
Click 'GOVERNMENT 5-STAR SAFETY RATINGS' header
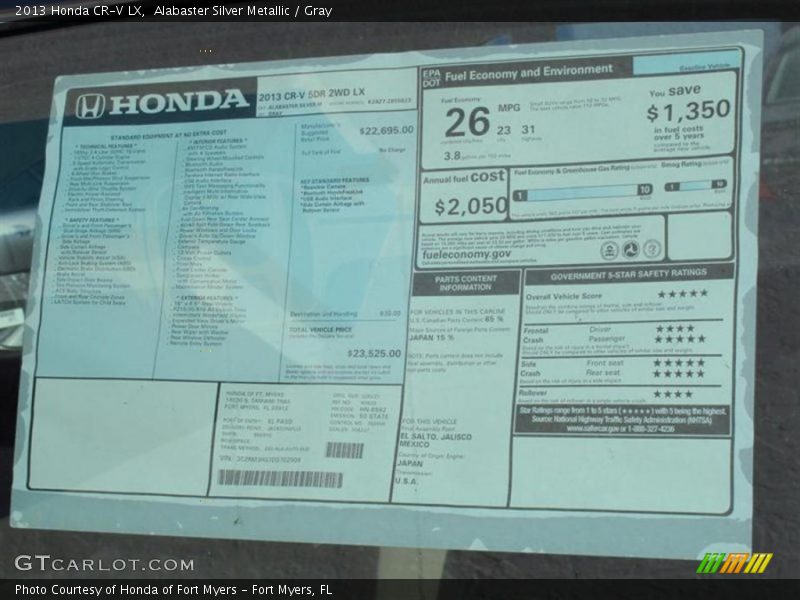(629, 275)
